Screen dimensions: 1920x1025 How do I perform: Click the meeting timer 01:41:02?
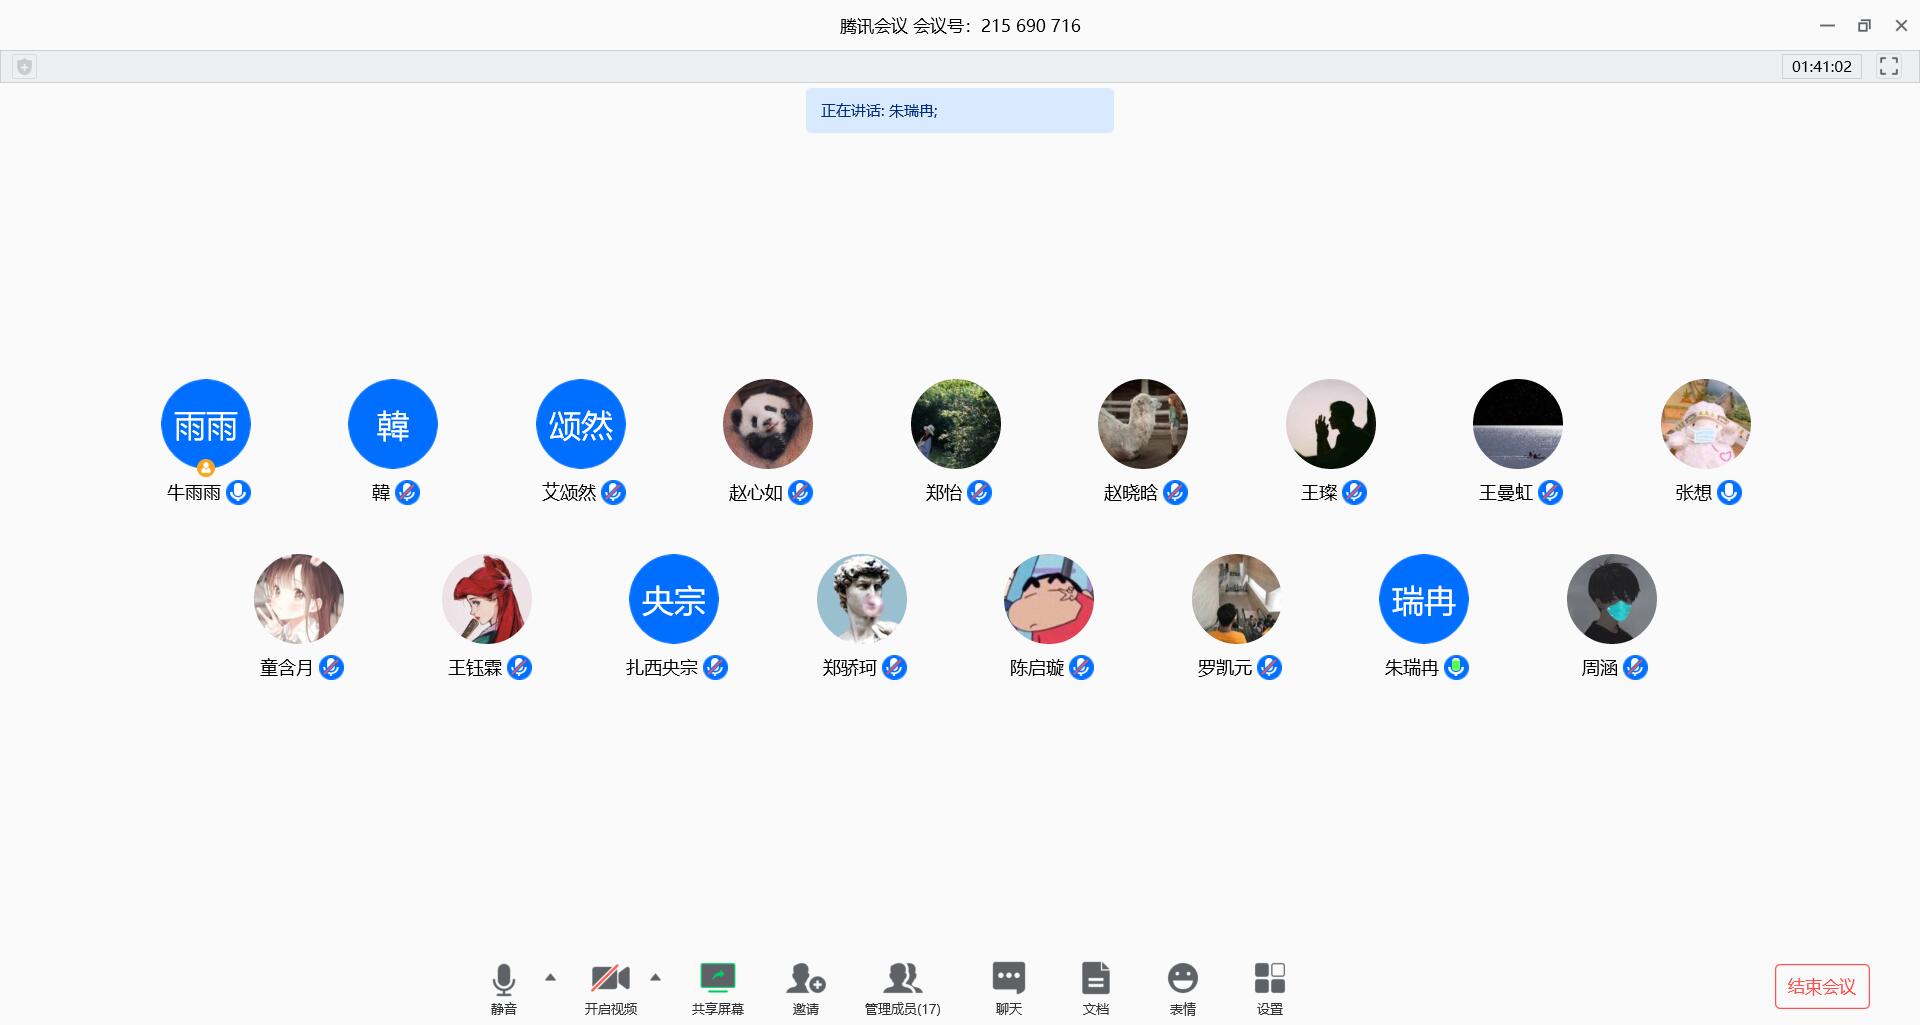pyautogui.click(x=1821, y=67)
